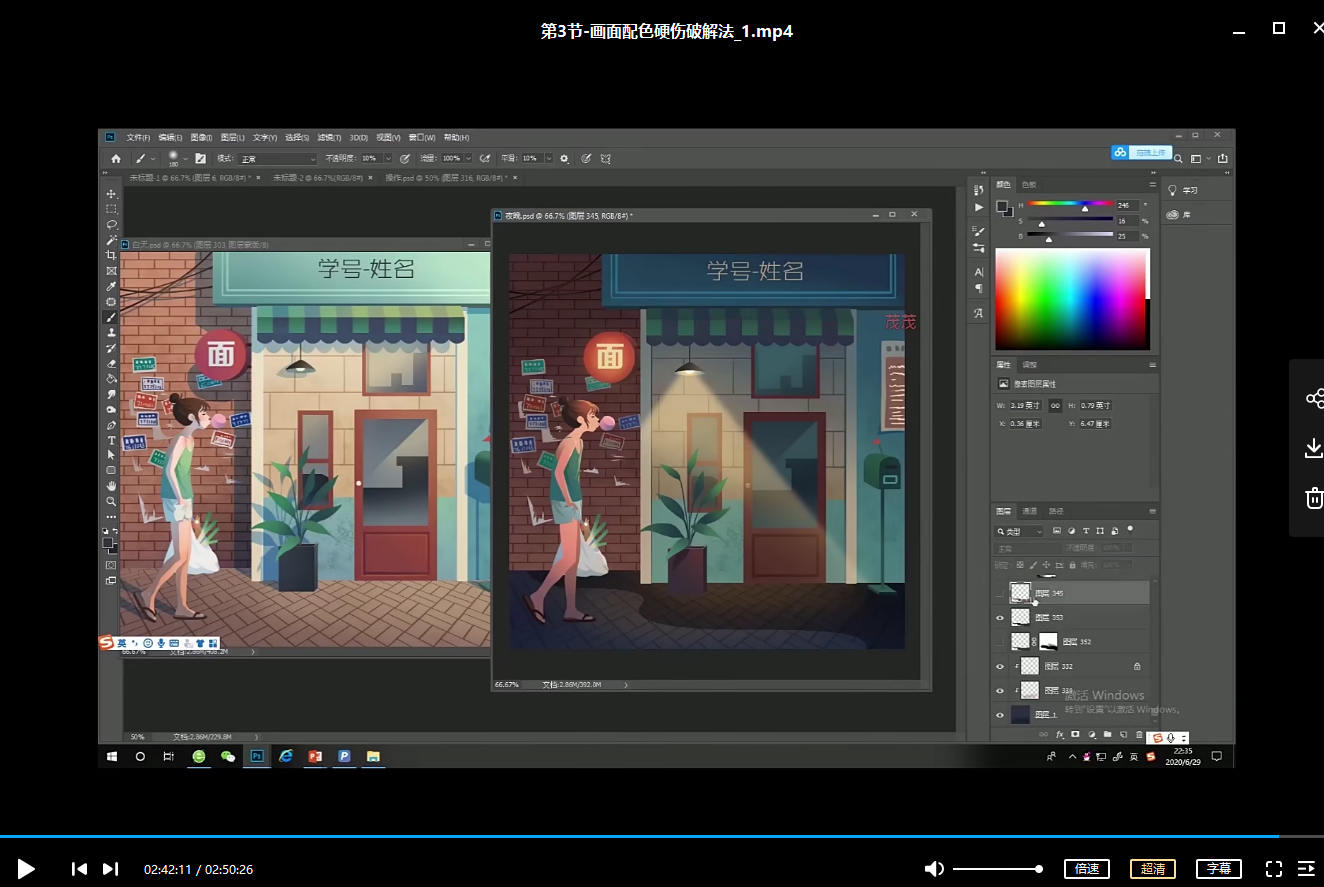Click the 字幕 subtitles button
1324x887 pixels.
(1218, 869)
